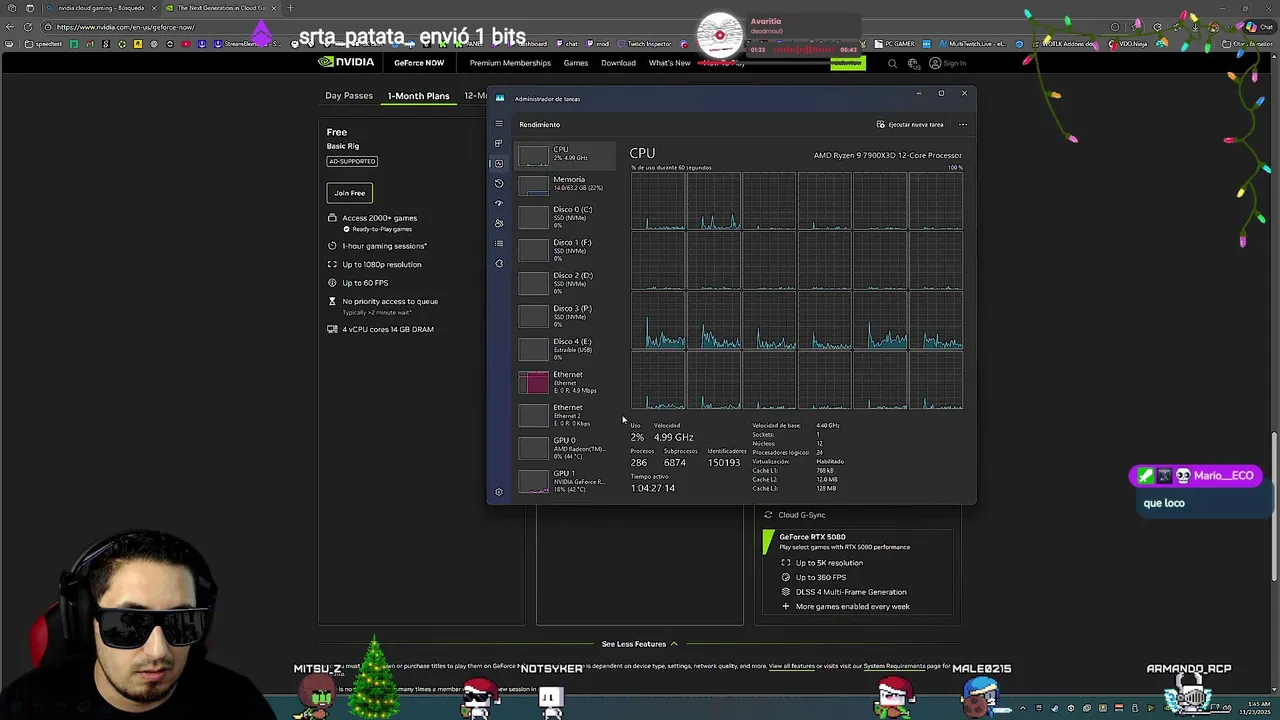Image resolution: width=1280 pixels, height=720 pixels.
Task: Switch to Day Passes tab
Action: coord(349,96)
